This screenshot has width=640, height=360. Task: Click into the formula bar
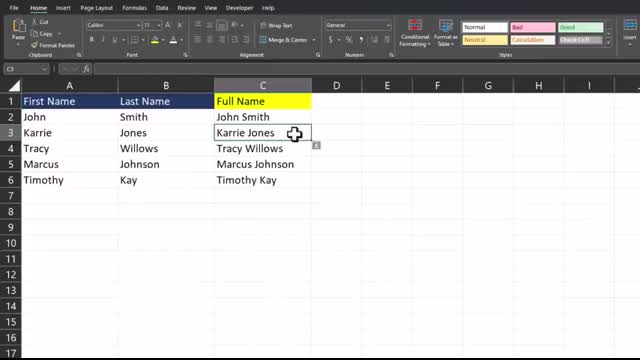(367, 69)
